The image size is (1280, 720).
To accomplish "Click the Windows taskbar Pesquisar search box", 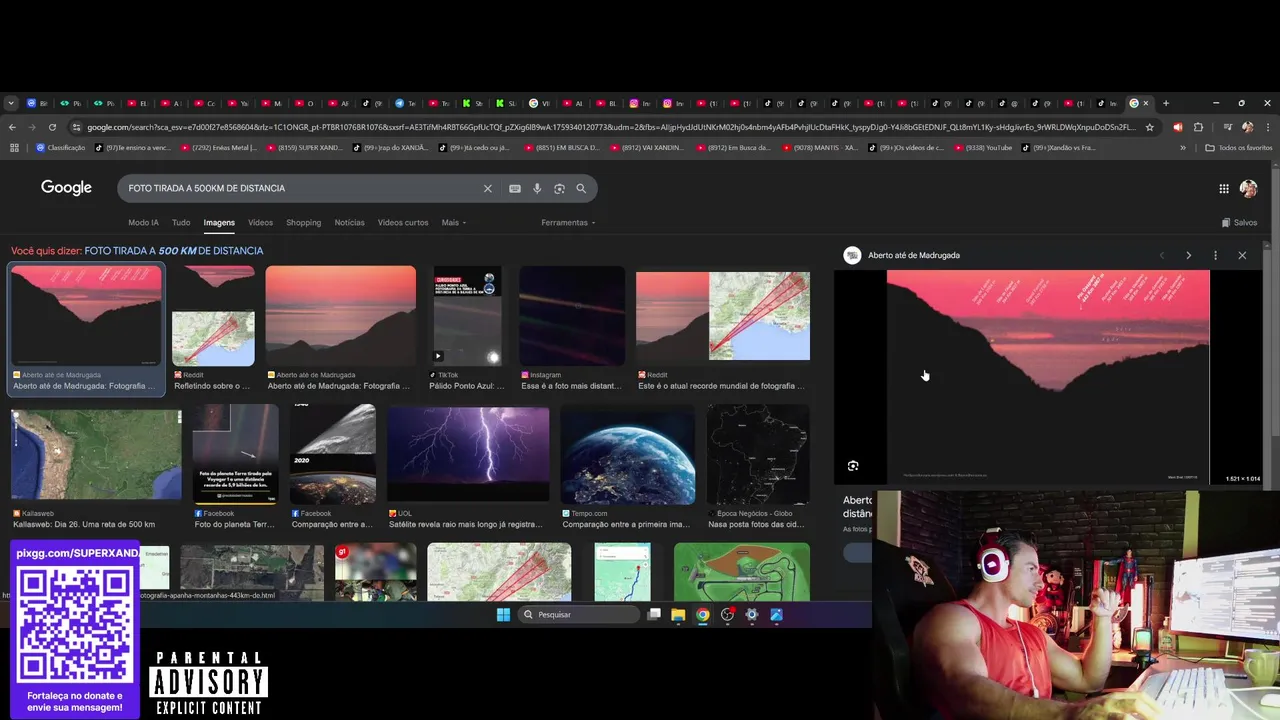I will [x=579, y=615].
